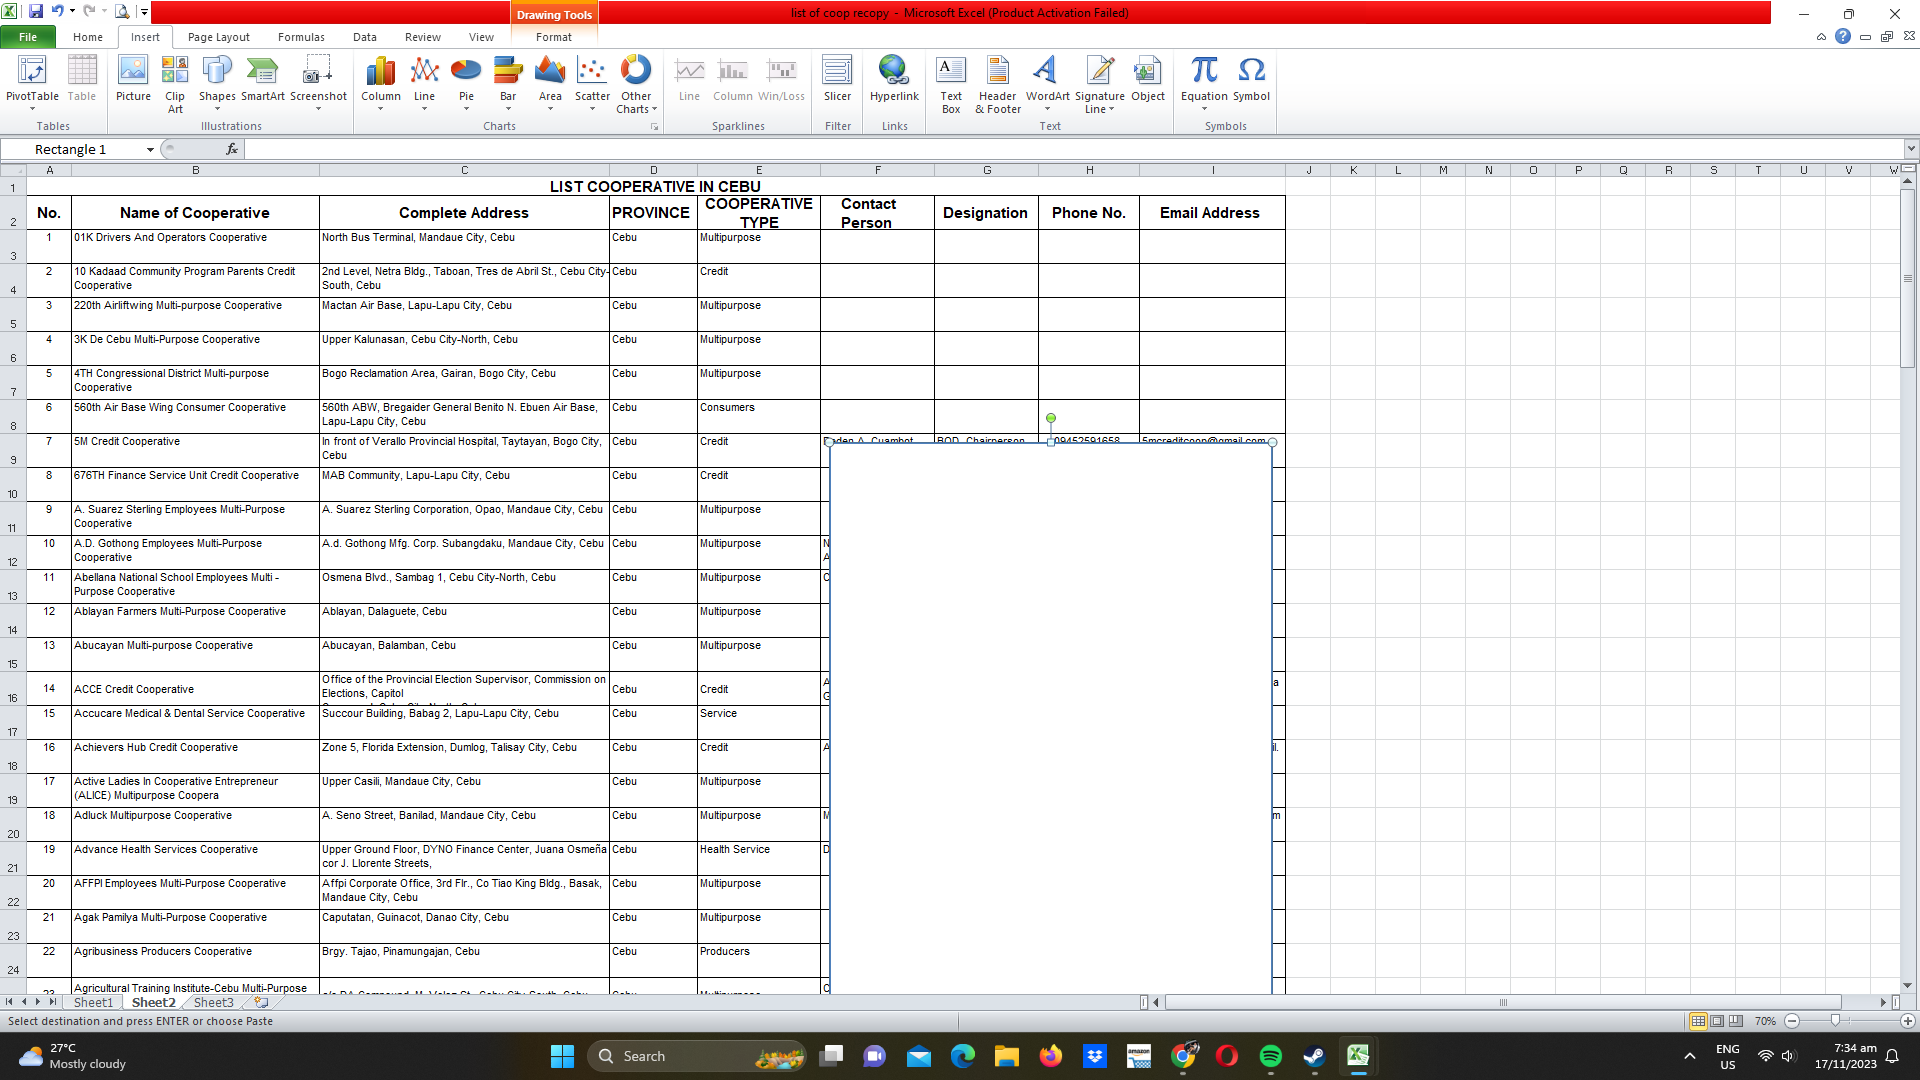Viewport: 1920px width, 1080px height.
Task: Insert a Win/Loss sparkline
Action: coord(781,80)
